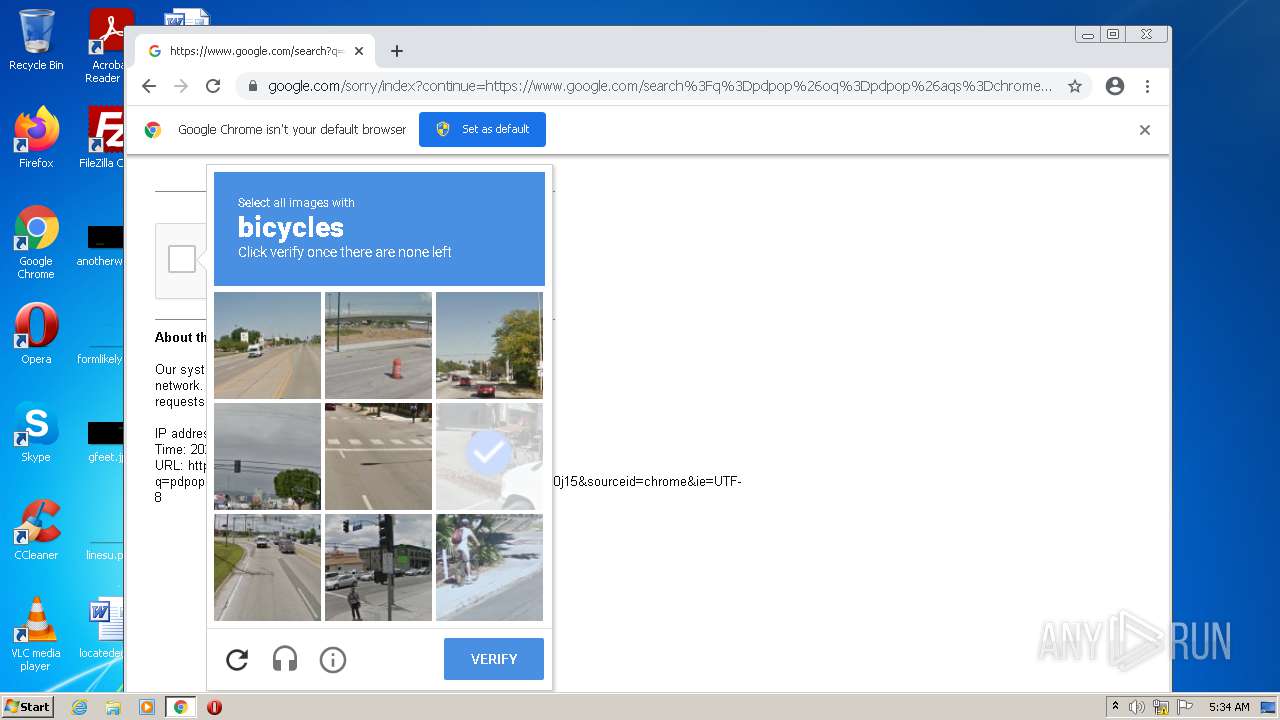The image size is (1280, 720).
Task: Get an audio challenge via headphones icon
Action: 285,660
